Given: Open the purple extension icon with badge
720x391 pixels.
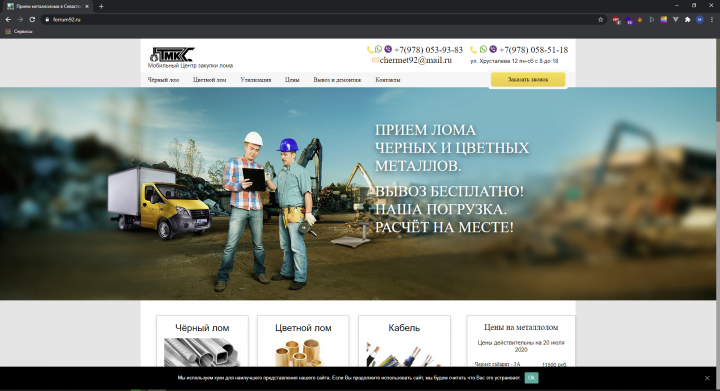Looking at the screenshot, I should [629, 20].
